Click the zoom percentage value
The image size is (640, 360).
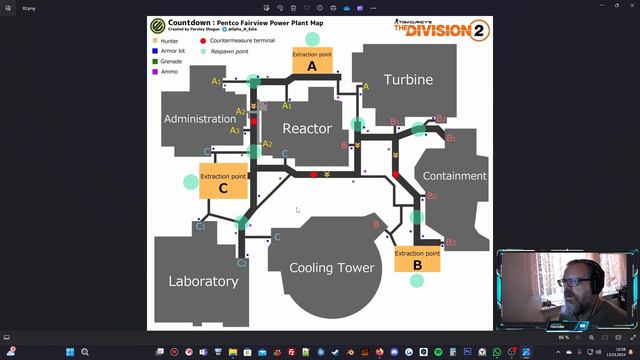pos(564,338)
